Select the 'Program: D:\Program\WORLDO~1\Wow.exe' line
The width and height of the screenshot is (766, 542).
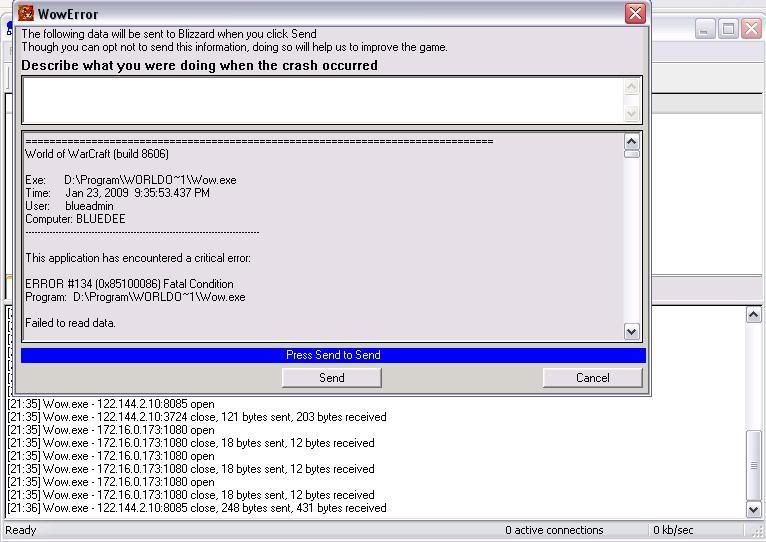pyautogui.click(x=135, y=297)
